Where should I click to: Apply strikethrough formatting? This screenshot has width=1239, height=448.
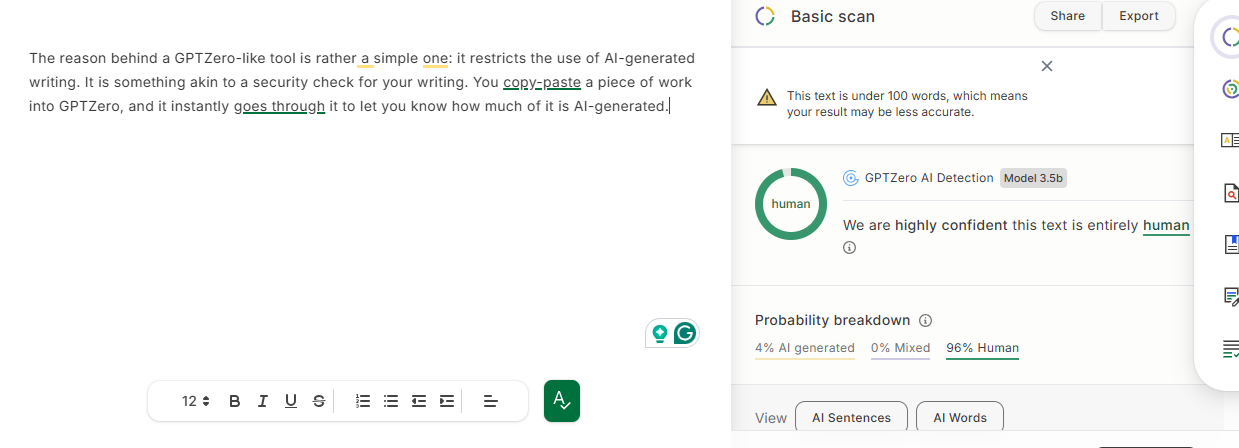(x=319, y=401)
